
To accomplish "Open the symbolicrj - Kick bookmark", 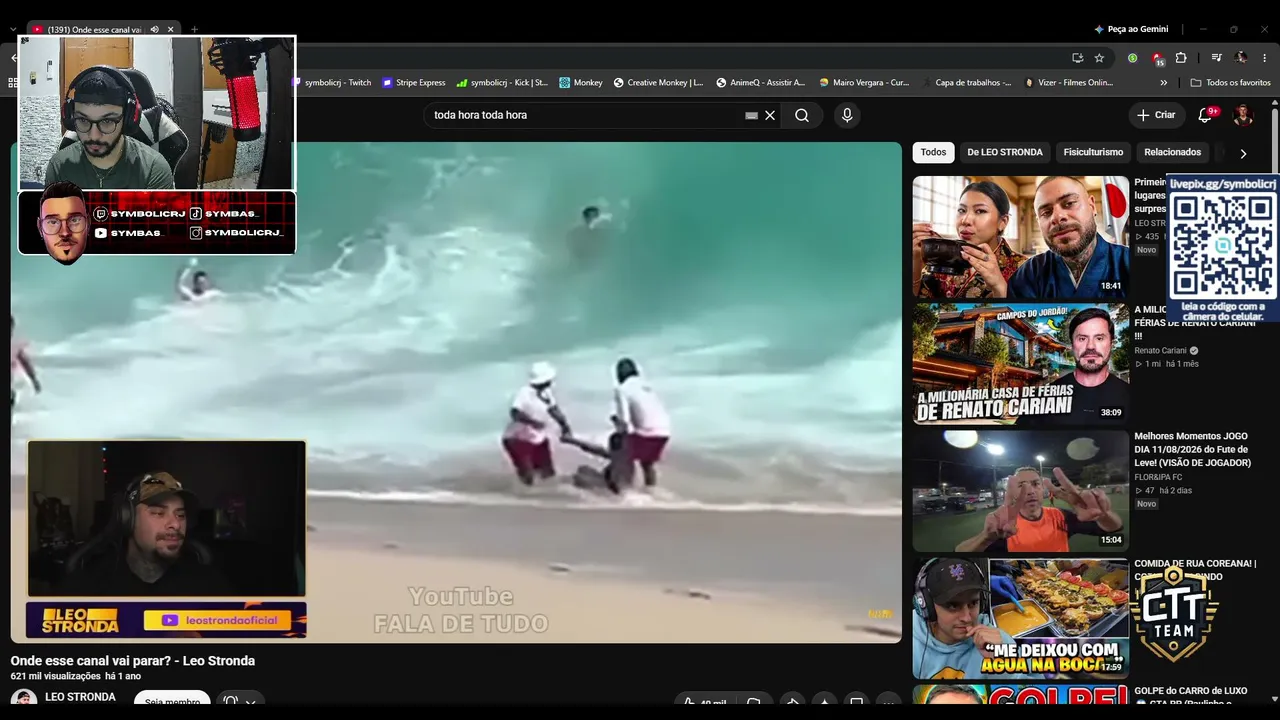I will coord(502,83).
